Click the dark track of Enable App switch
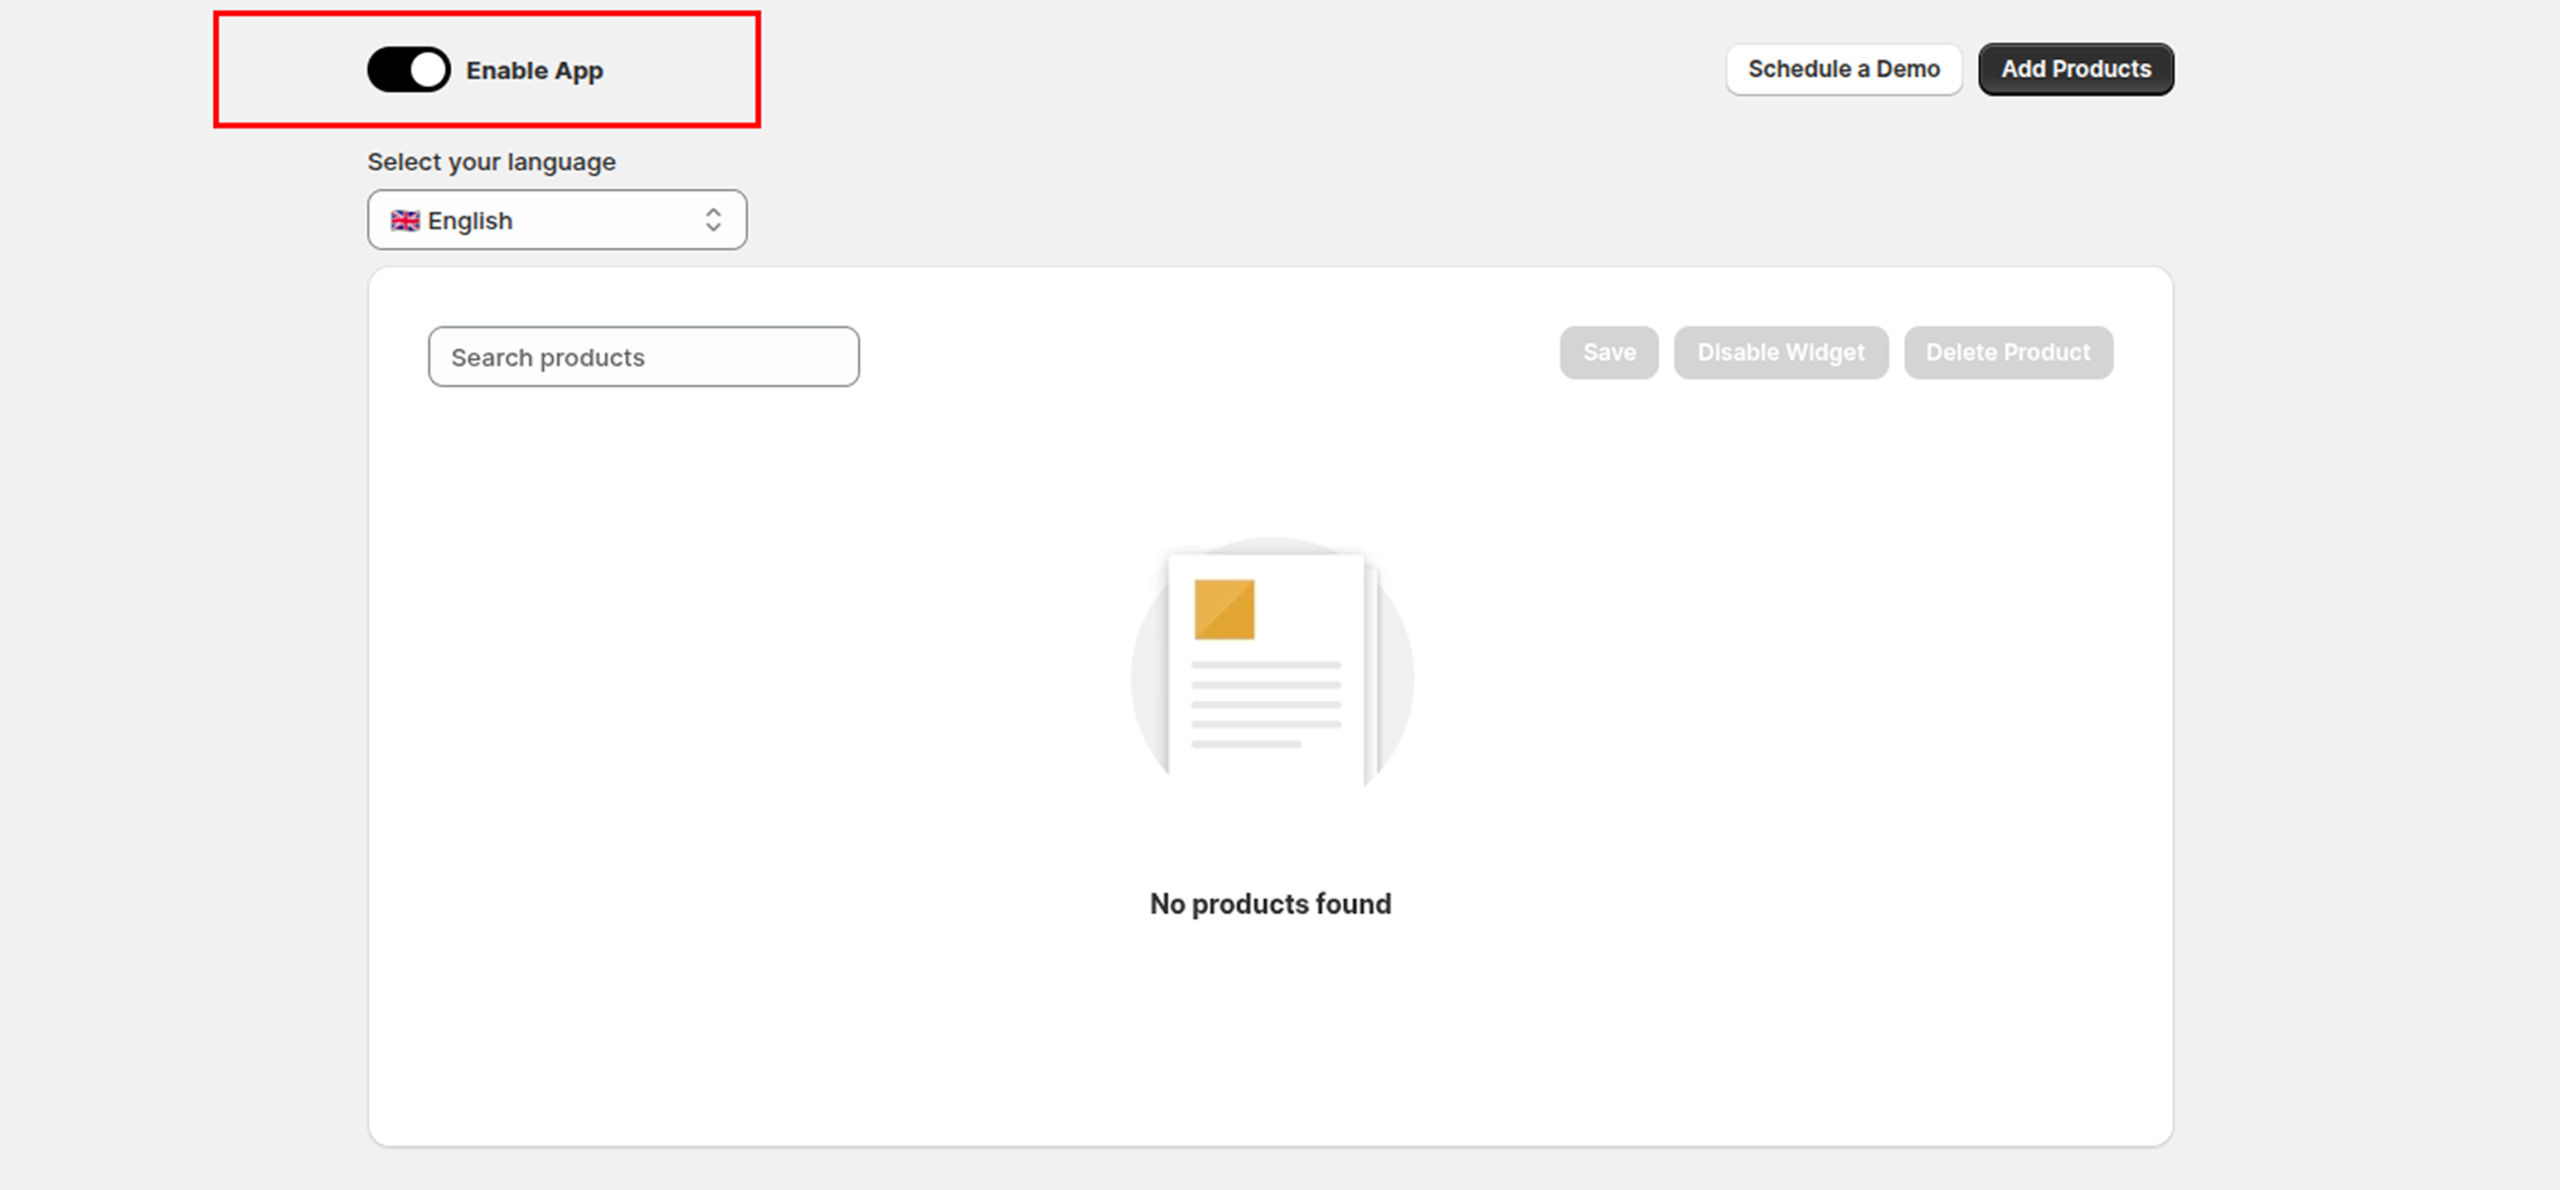This screenshot has width=2560, height=1190. [388, 70]
